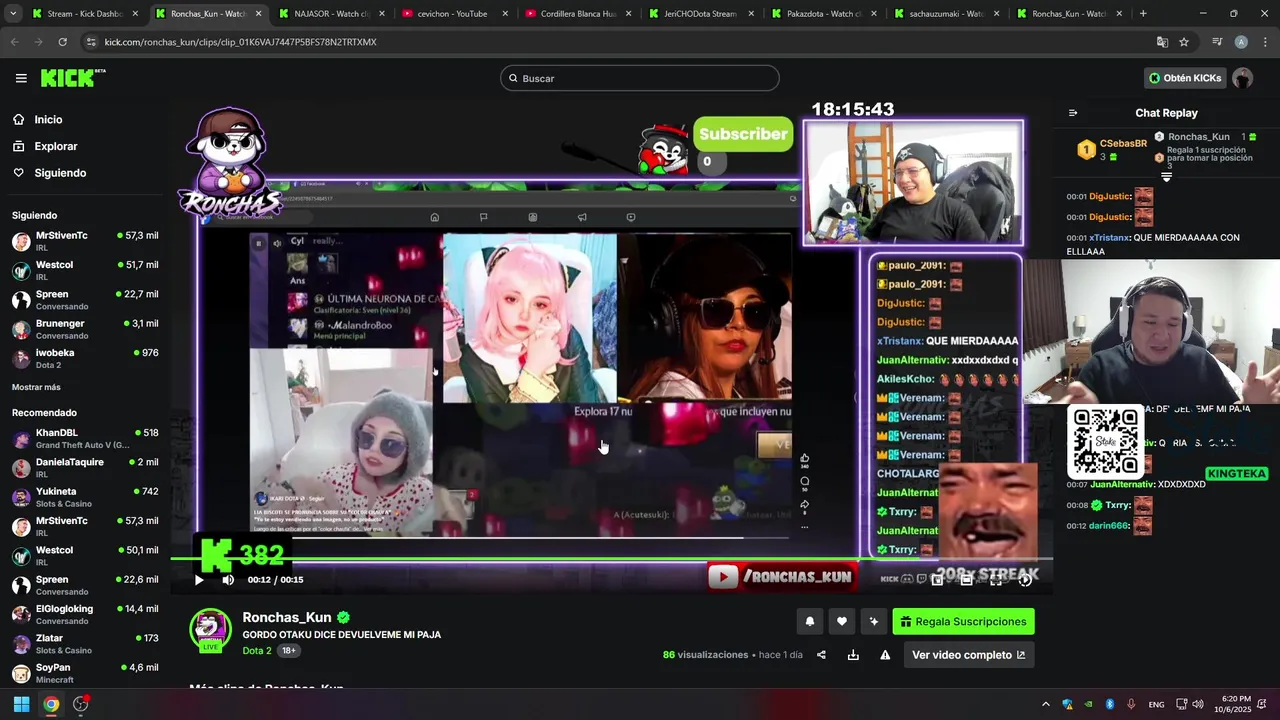Click Mostrar más under Siguiendo
The image size is (1280, 720).
pos(36,387)
